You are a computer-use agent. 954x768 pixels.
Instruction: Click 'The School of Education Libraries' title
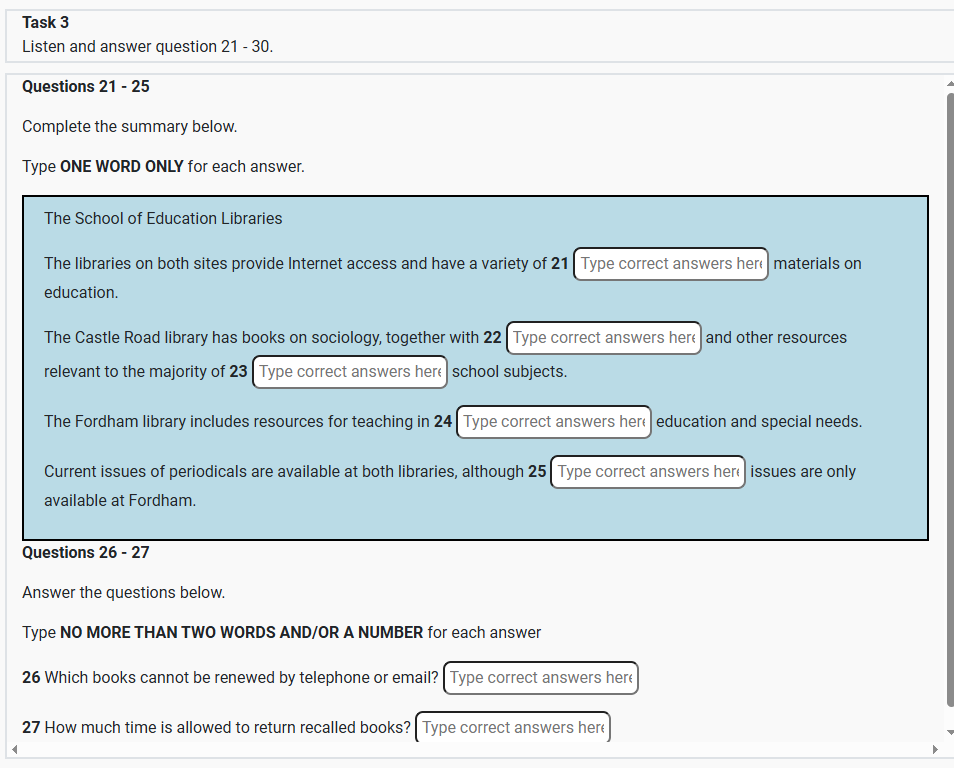[163, 219]
